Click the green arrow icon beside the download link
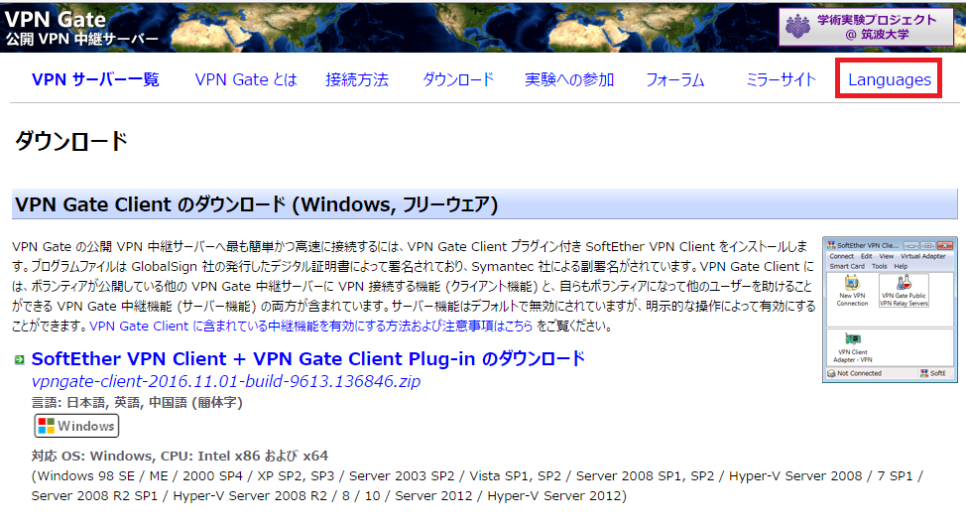This screenshot has width=966, height=527. pos(20,359)
